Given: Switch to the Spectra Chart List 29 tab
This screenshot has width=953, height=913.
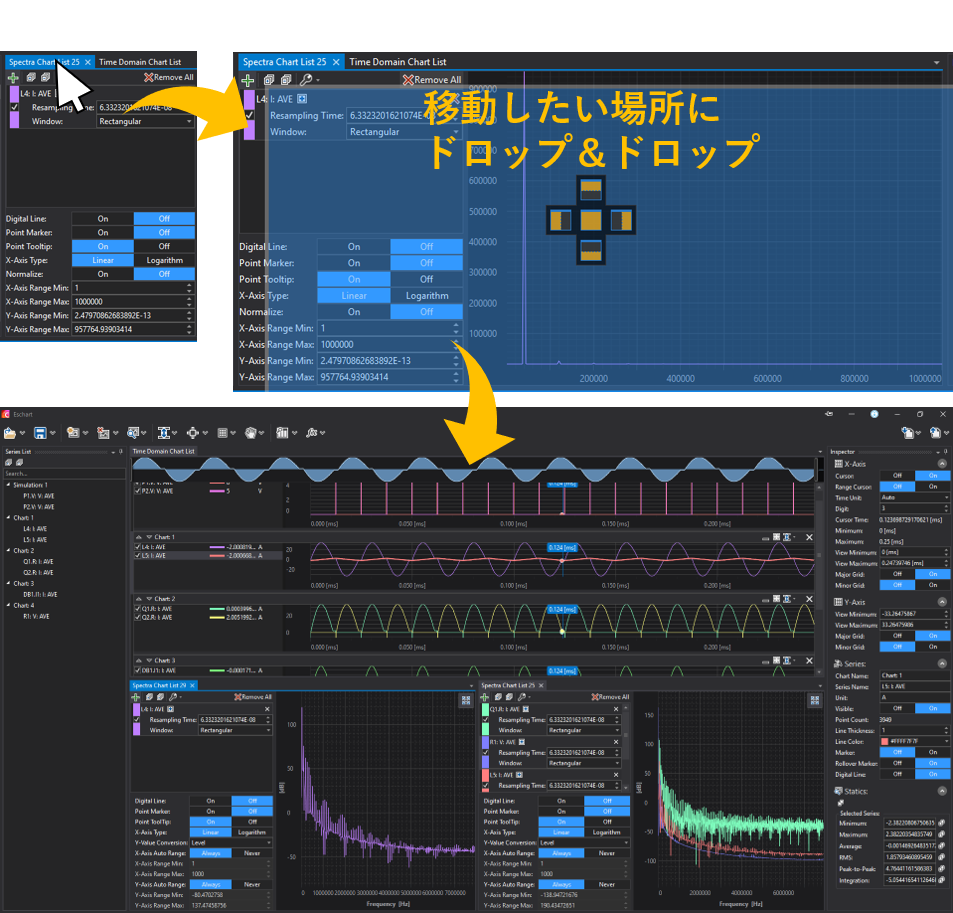Looking at the screenshot, I should pyautogui.click(x=160, y=685).
